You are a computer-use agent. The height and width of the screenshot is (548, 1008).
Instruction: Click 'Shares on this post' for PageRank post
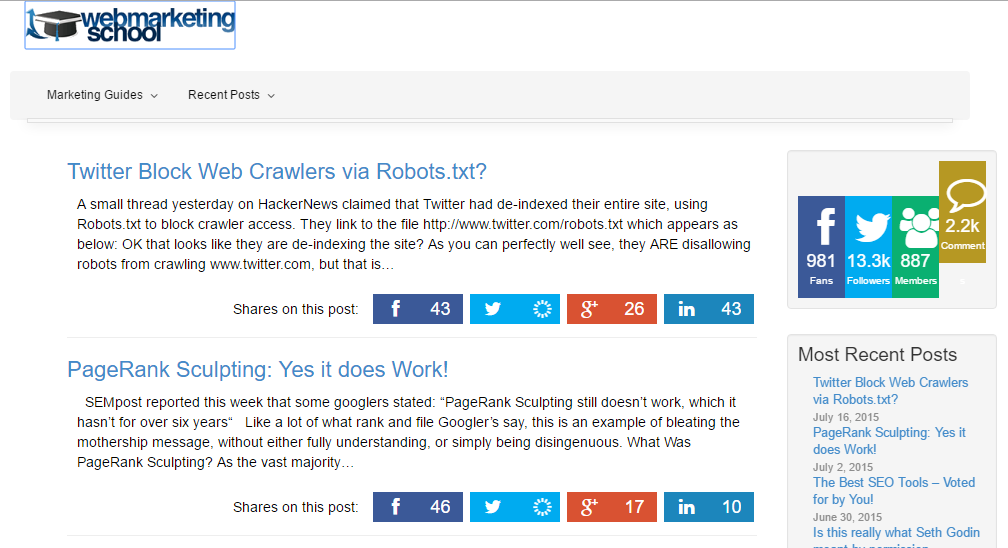pos(296,507)
